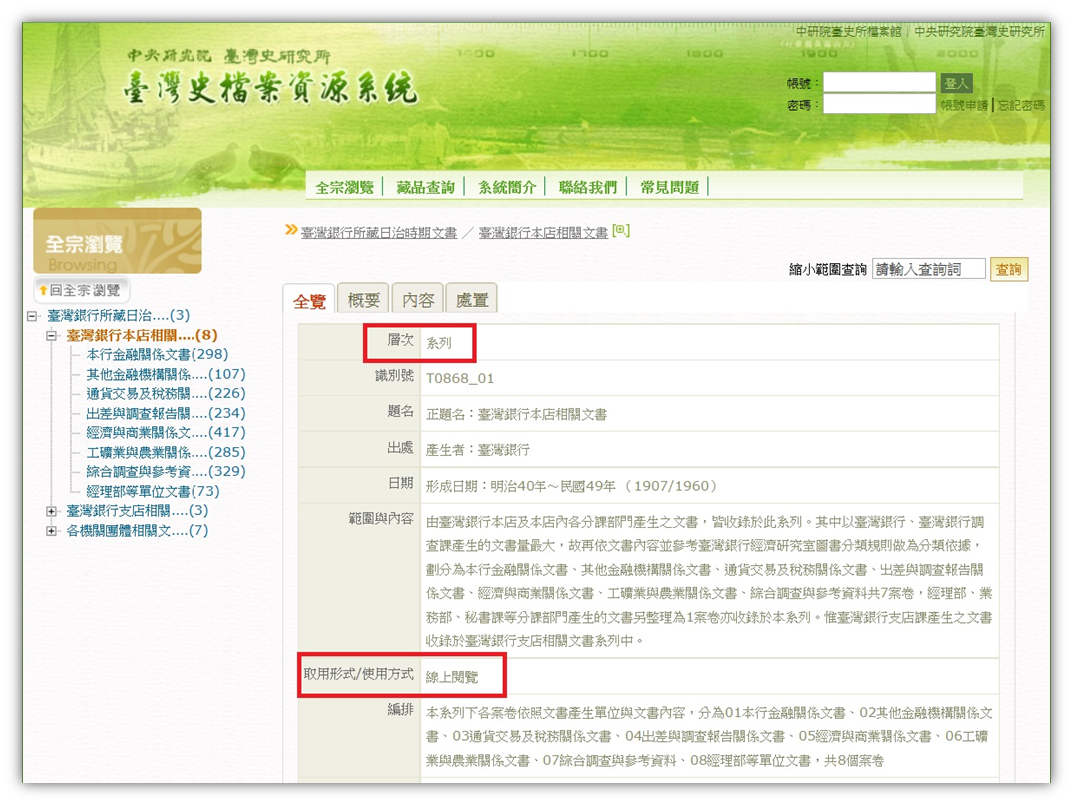Switch to the 內容 tab

click(x=418, y=299)
